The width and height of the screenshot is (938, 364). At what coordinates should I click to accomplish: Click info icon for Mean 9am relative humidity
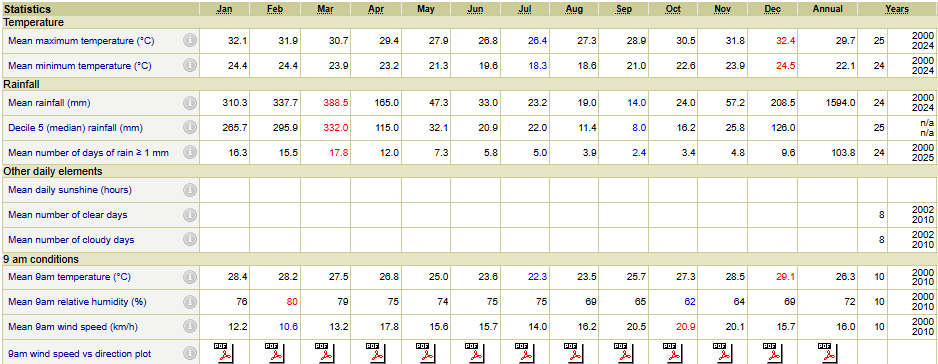pyautogui.click(x=190, y=302)
